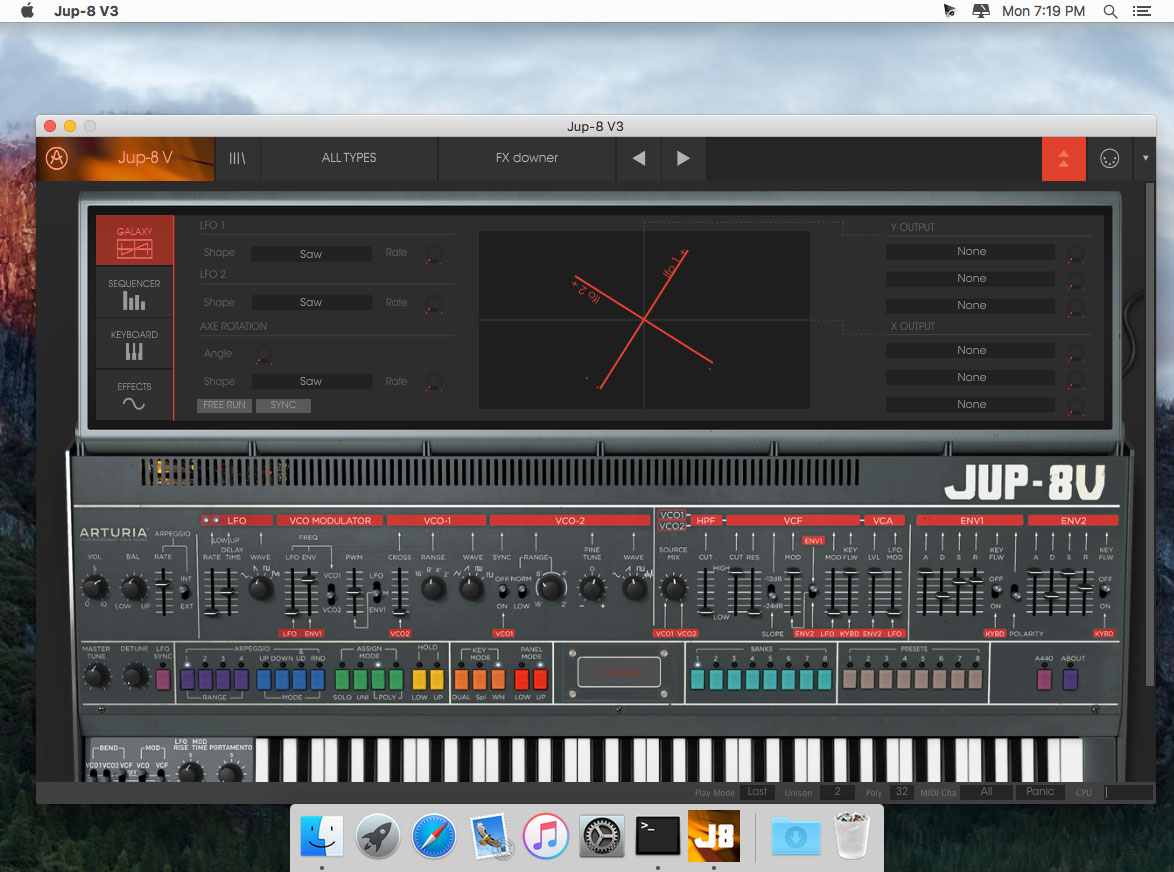Toggle the ENV1 KEY FLW OFF/ON switch
The image size is (1174, 872).
(x=996, y=591)
